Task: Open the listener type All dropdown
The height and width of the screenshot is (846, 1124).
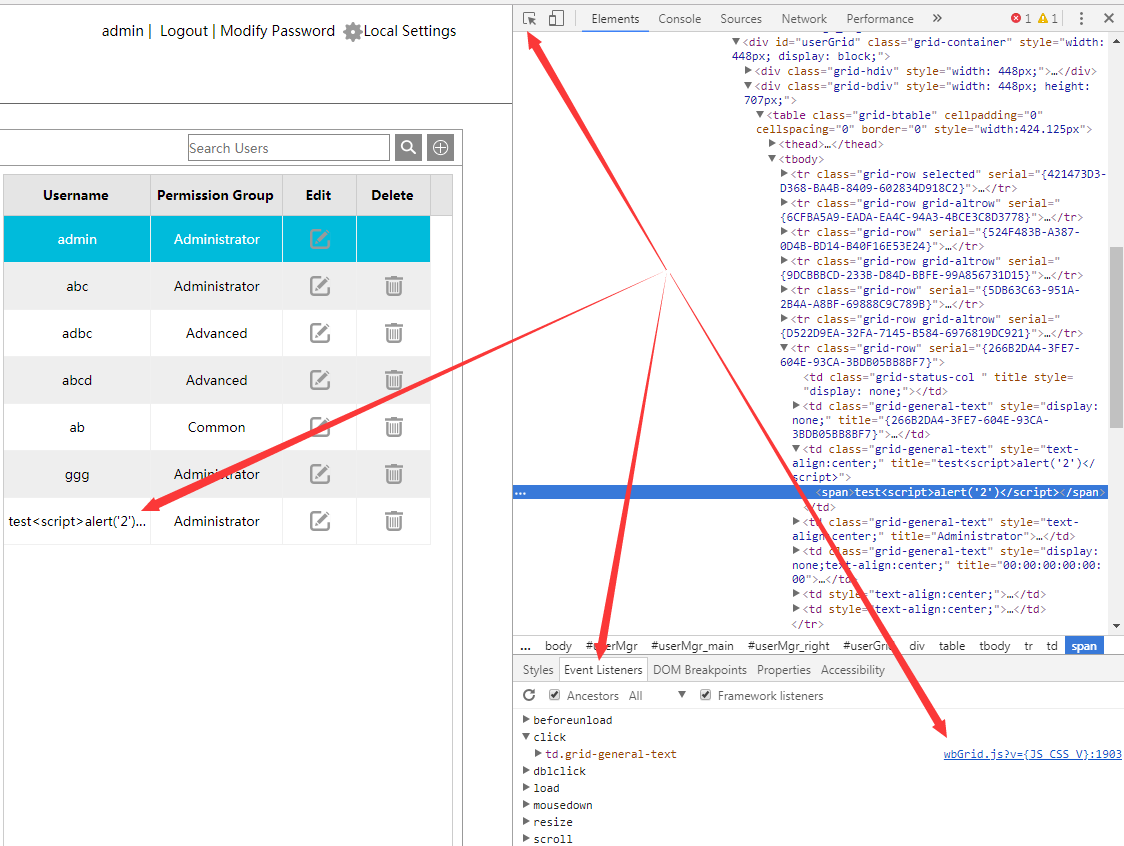Action: click(657, 695)
